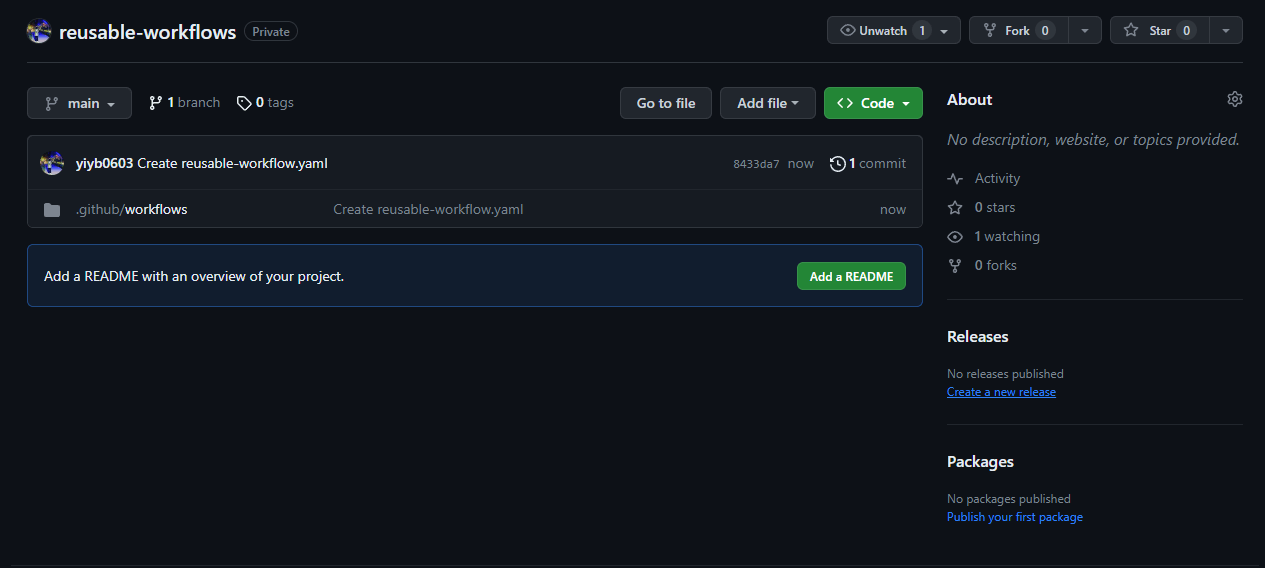Open the main branch selector dropdown

click(x=79, y=103)
